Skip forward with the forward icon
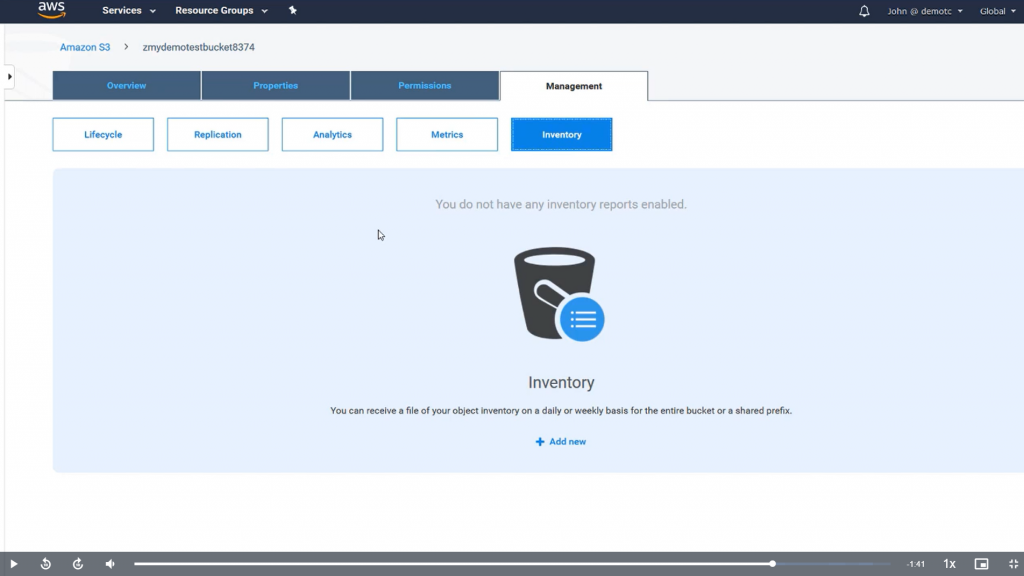Image resolution: width=1024 pixels, height=576 pixels. (x=78, y=564)
